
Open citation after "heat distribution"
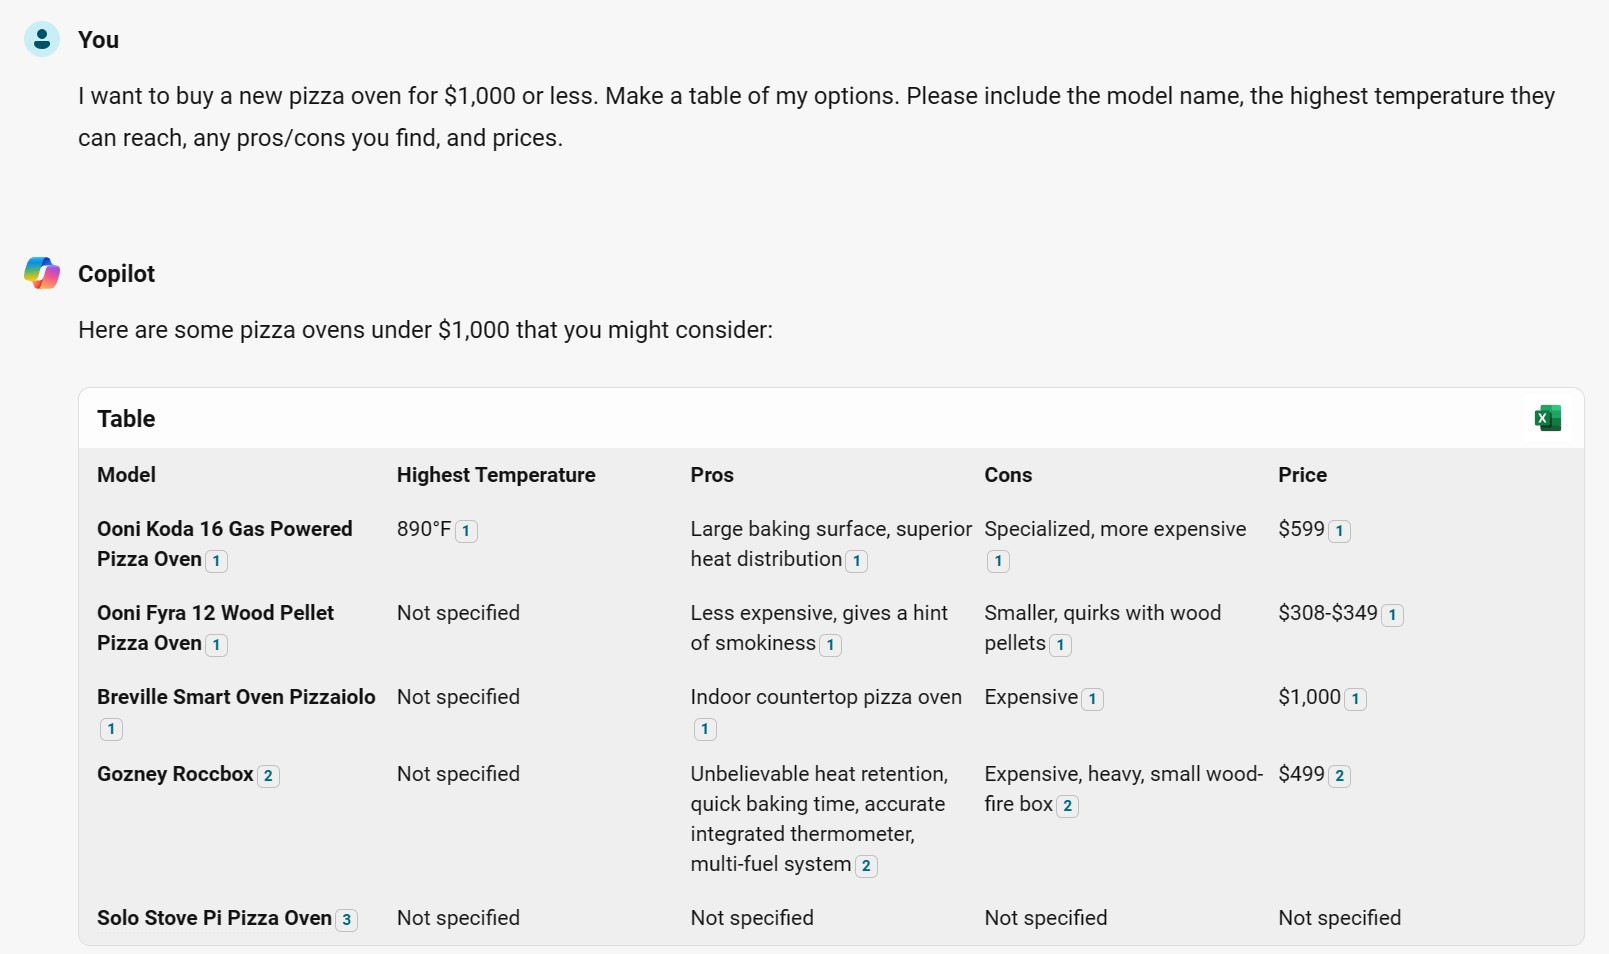856,561
